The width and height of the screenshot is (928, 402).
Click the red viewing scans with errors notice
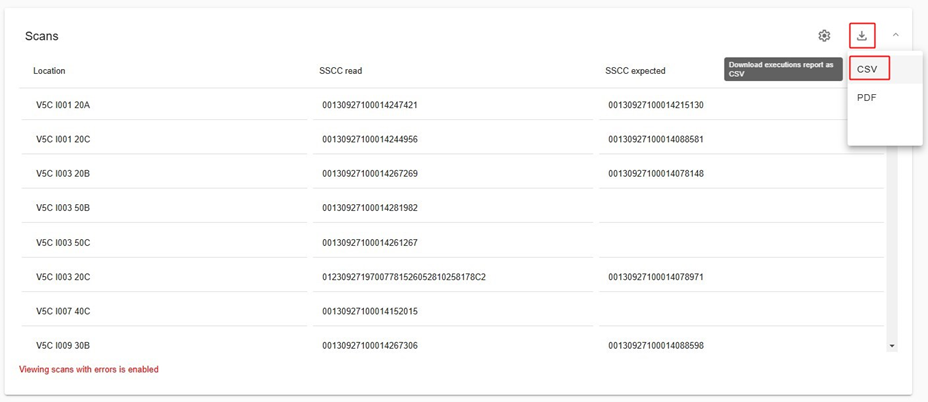tap(89, 369)
